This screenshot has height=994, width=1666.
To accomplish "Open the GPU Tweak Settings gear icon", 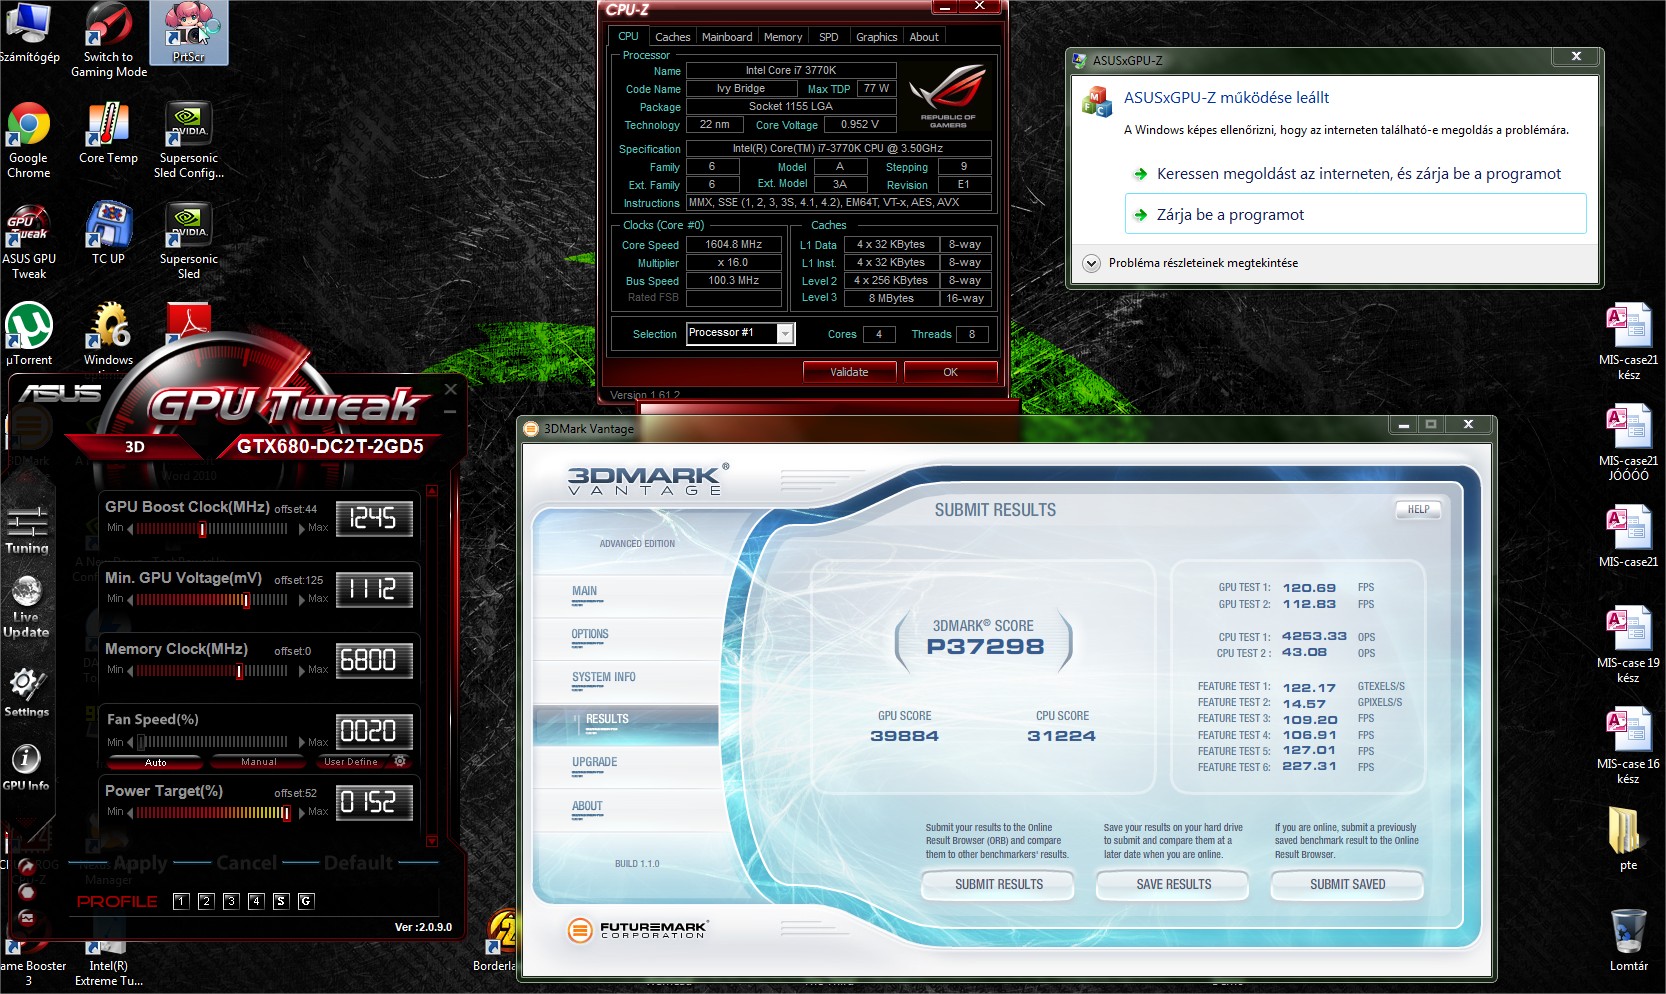I will 27,692.
